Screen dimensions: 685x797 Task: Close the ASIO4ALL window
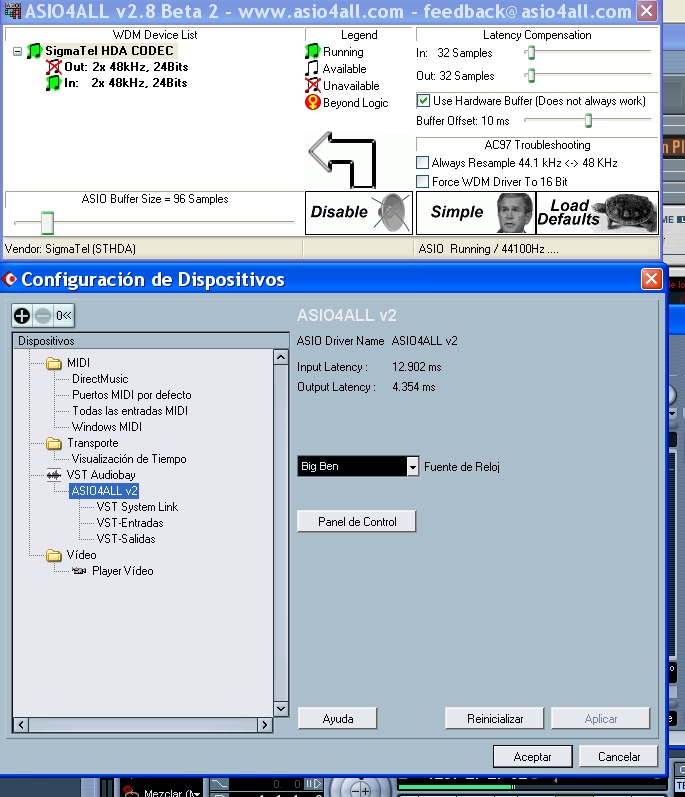tap(647, 11)
